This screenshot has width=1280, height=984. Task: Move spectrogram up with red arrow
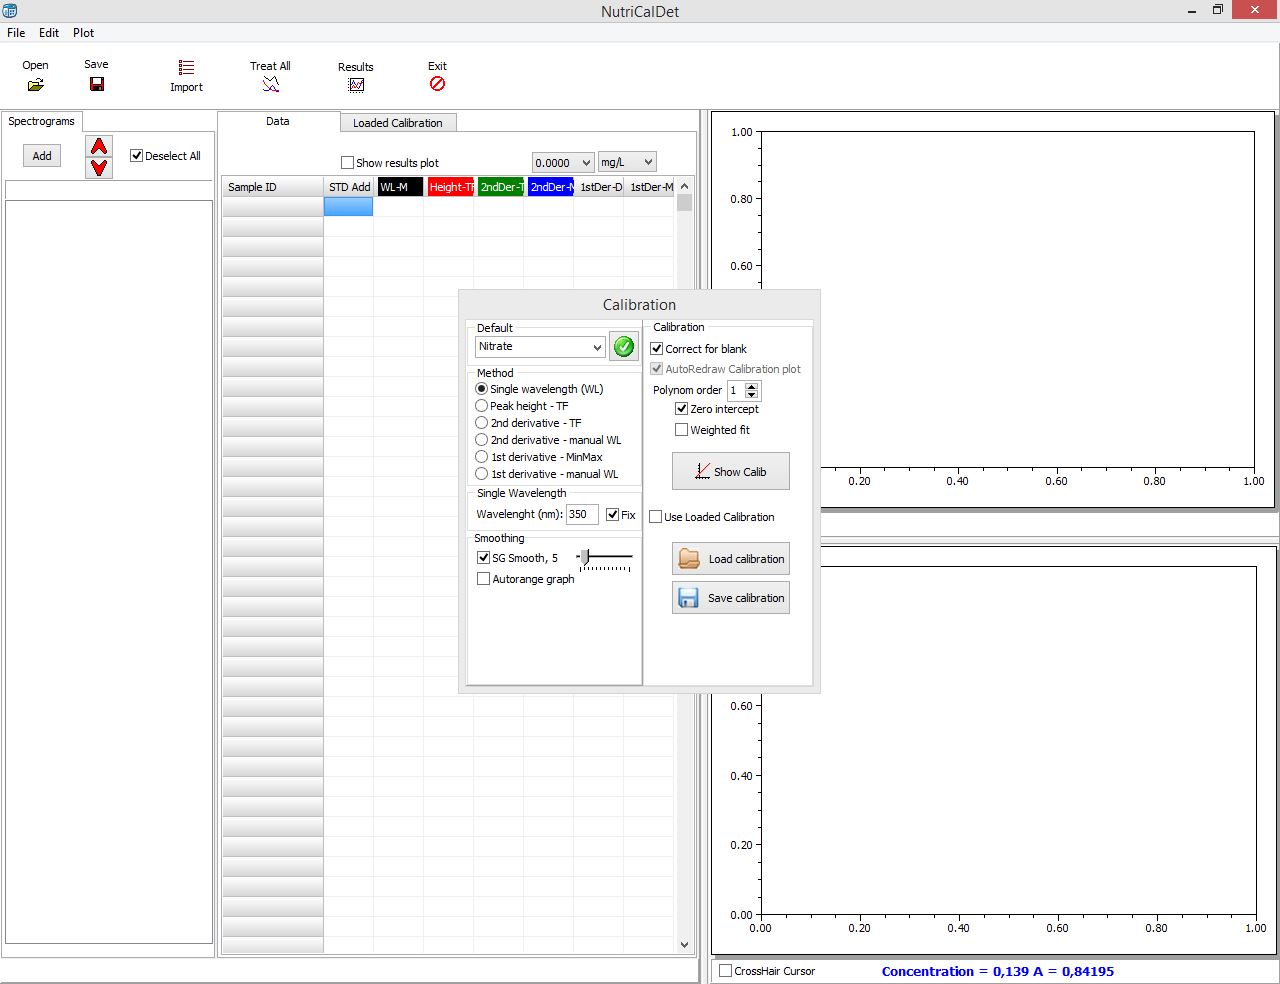point(99,147)
